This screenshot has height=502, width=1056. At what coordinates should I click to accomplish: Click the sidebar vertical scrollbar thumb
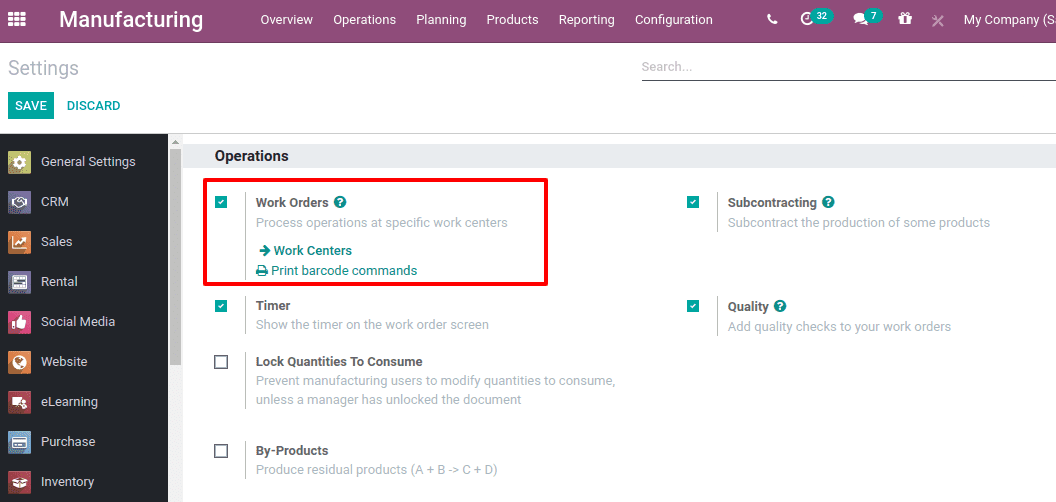pyautogui.click(x=175, y=256)
